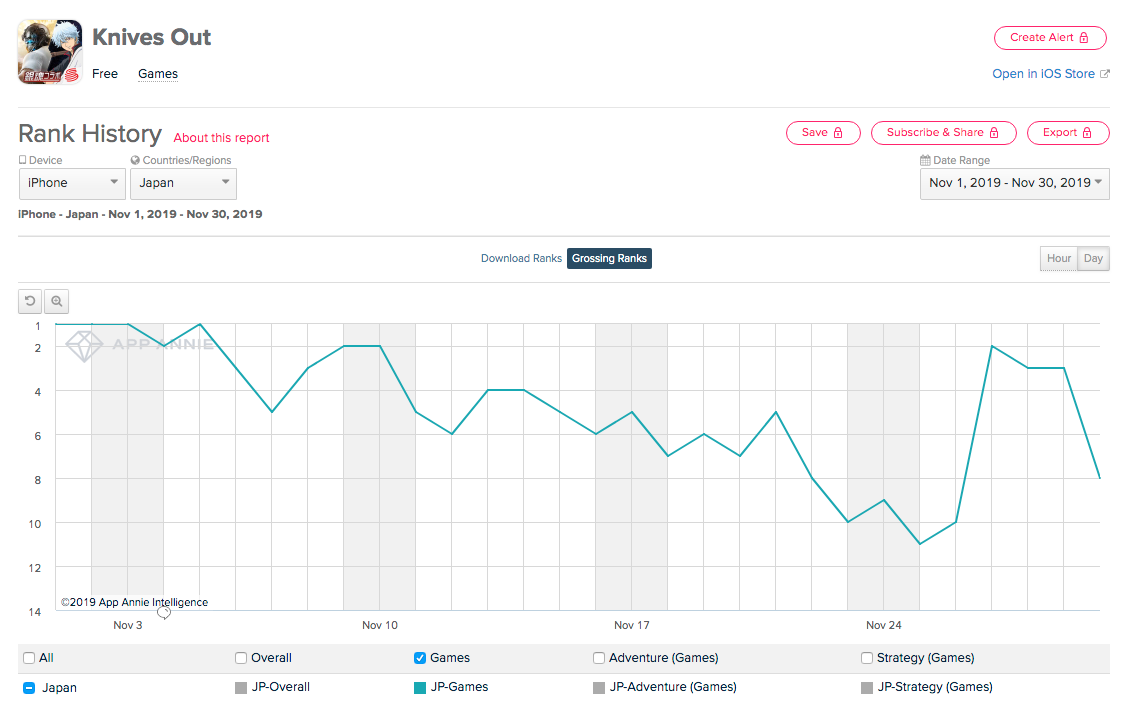Toggle the Japan row checkbox
The image size is (1126, 728).
(29, 688)
